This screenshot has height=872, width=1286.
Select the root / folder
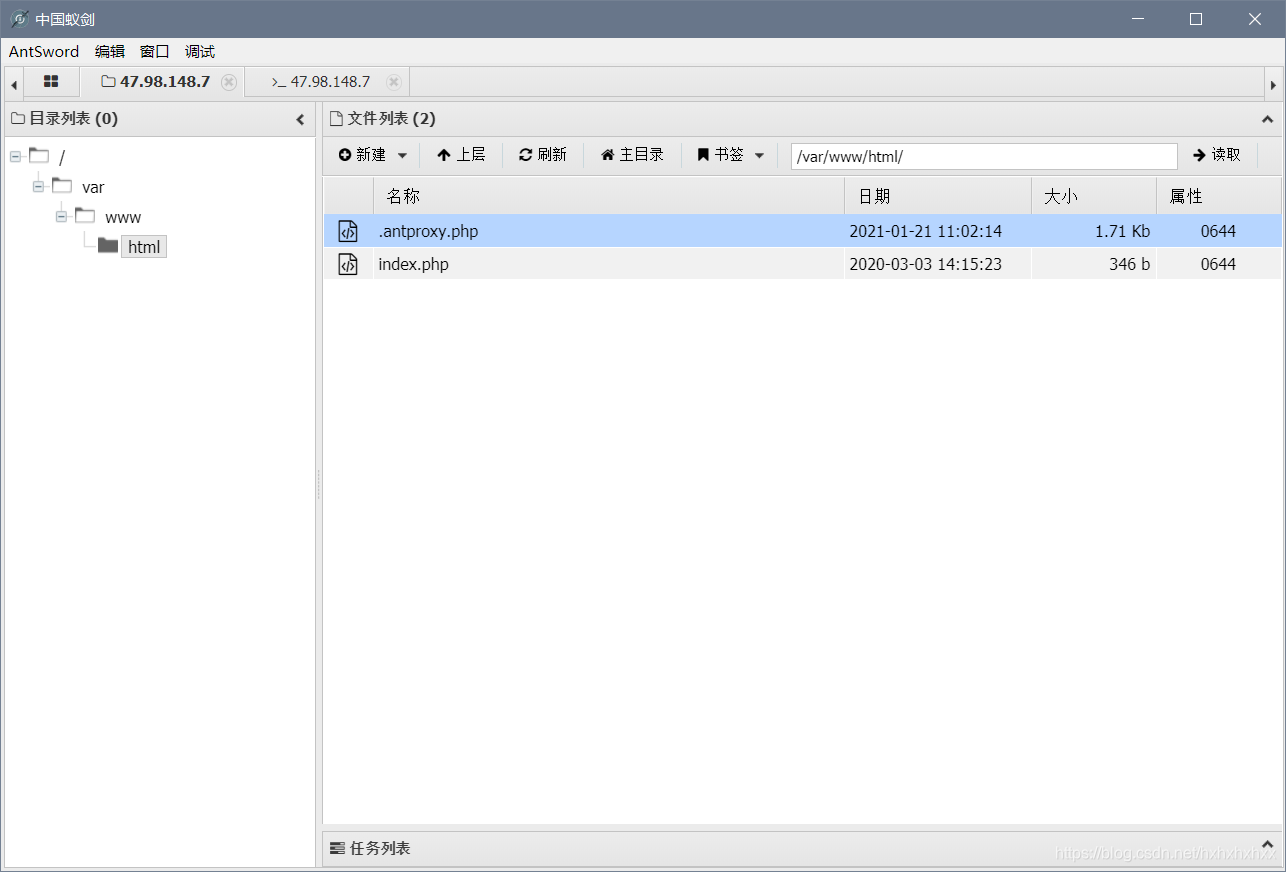(x=61, y=158)
